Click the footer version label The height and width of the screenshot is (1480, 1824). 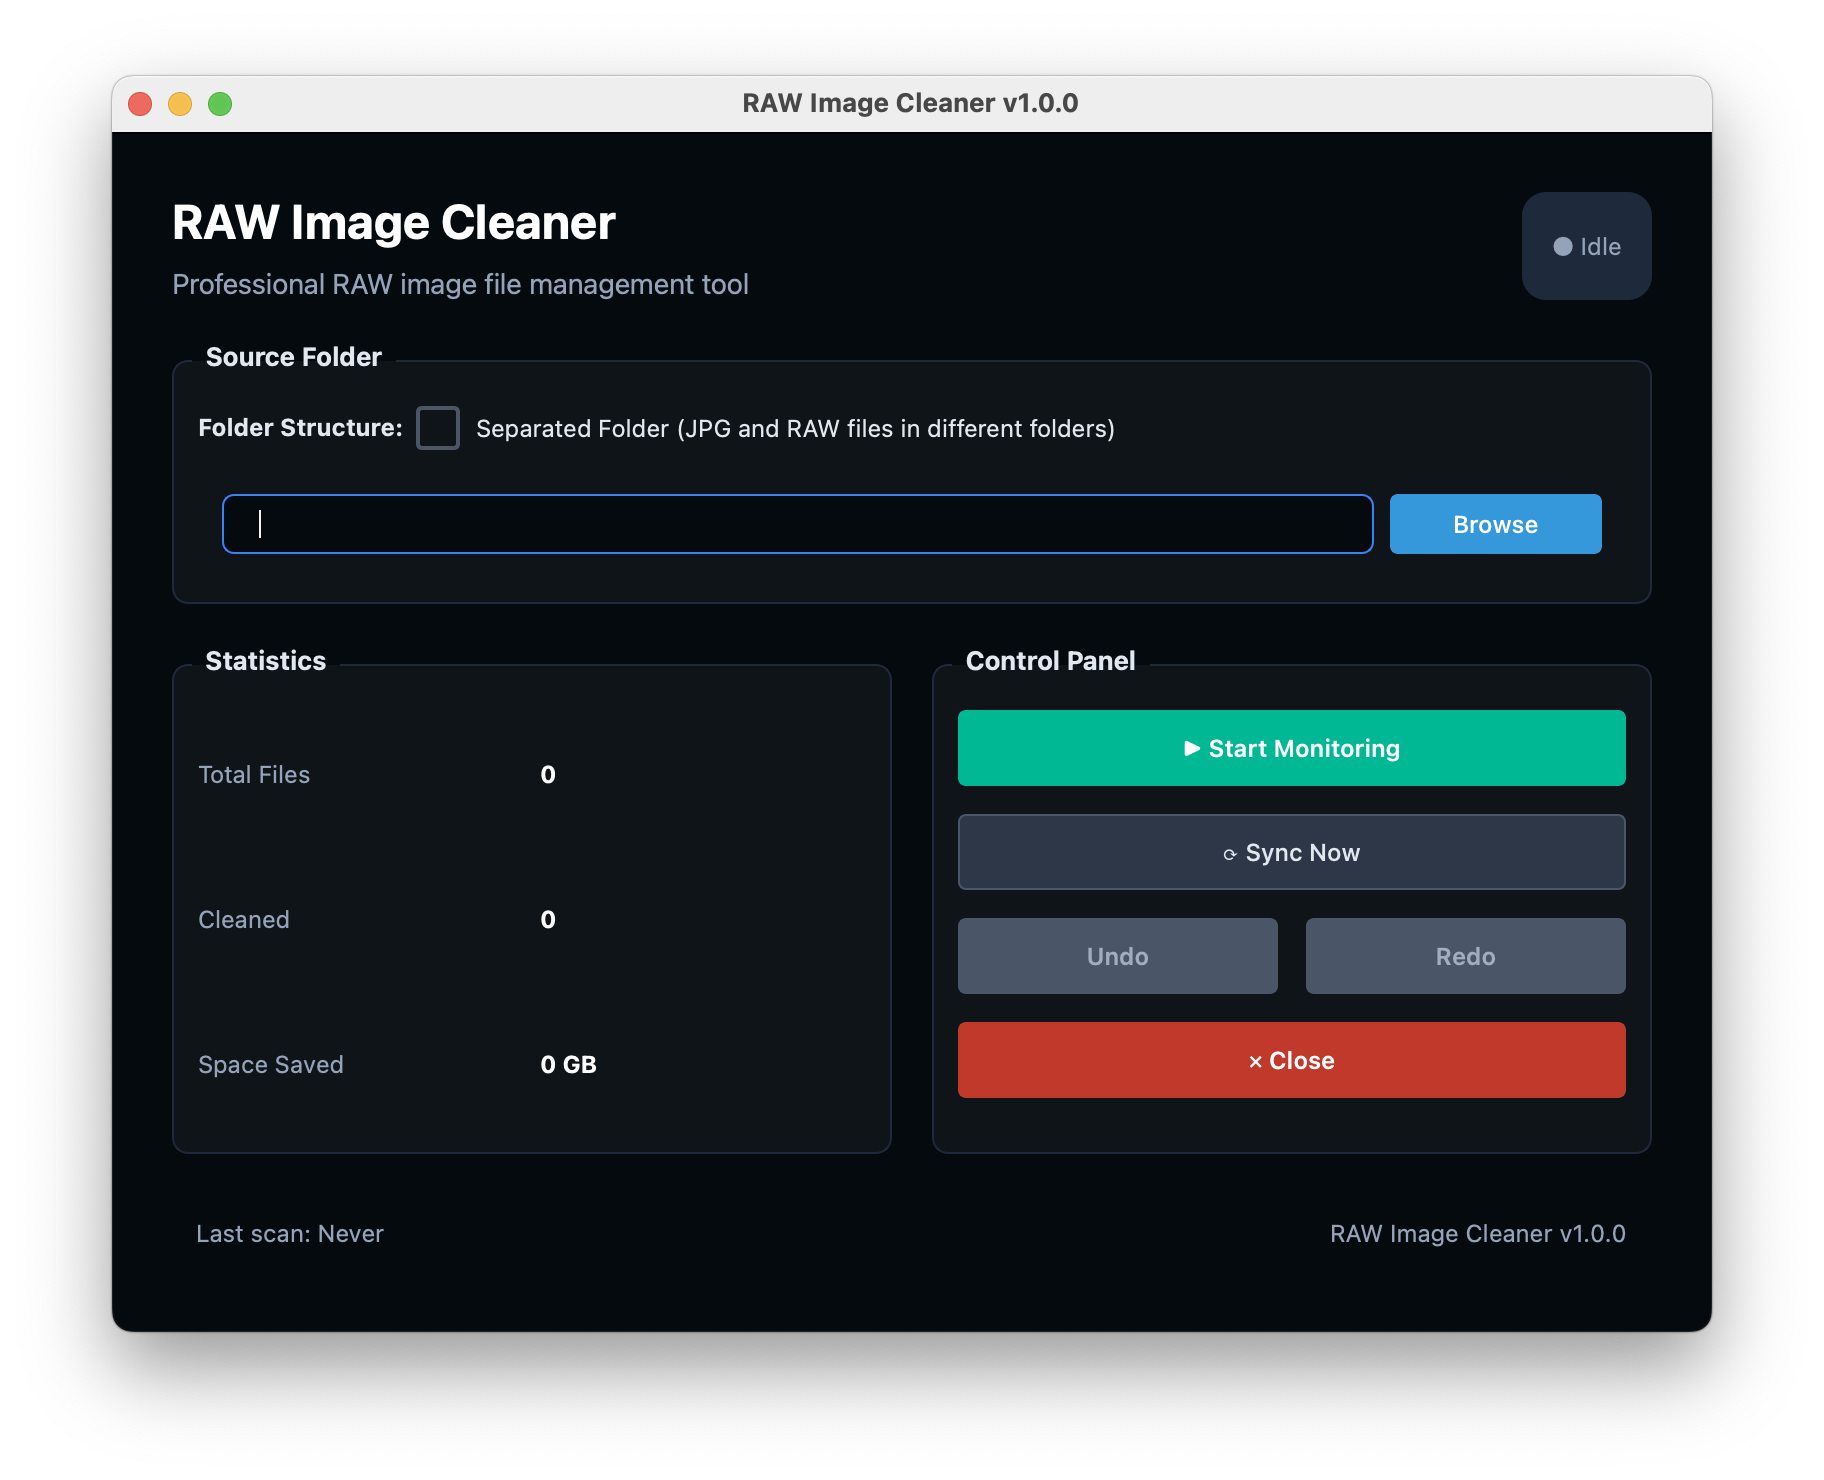click(x=1476, y=1234)
